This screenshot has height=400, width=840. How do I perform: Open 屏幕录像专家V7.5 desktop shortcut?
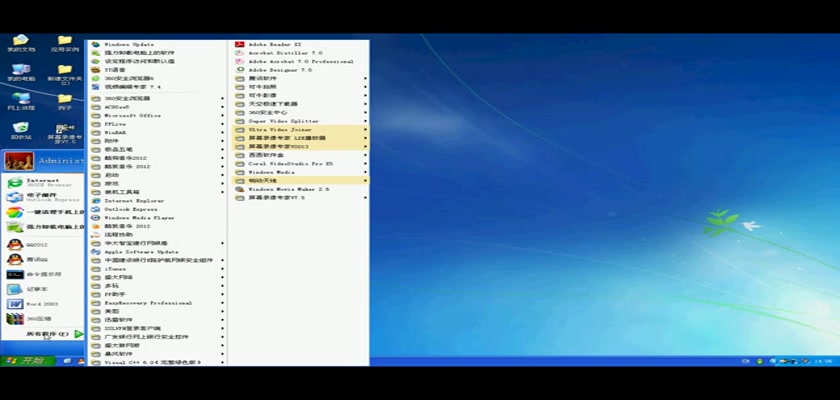pos(65,134)
